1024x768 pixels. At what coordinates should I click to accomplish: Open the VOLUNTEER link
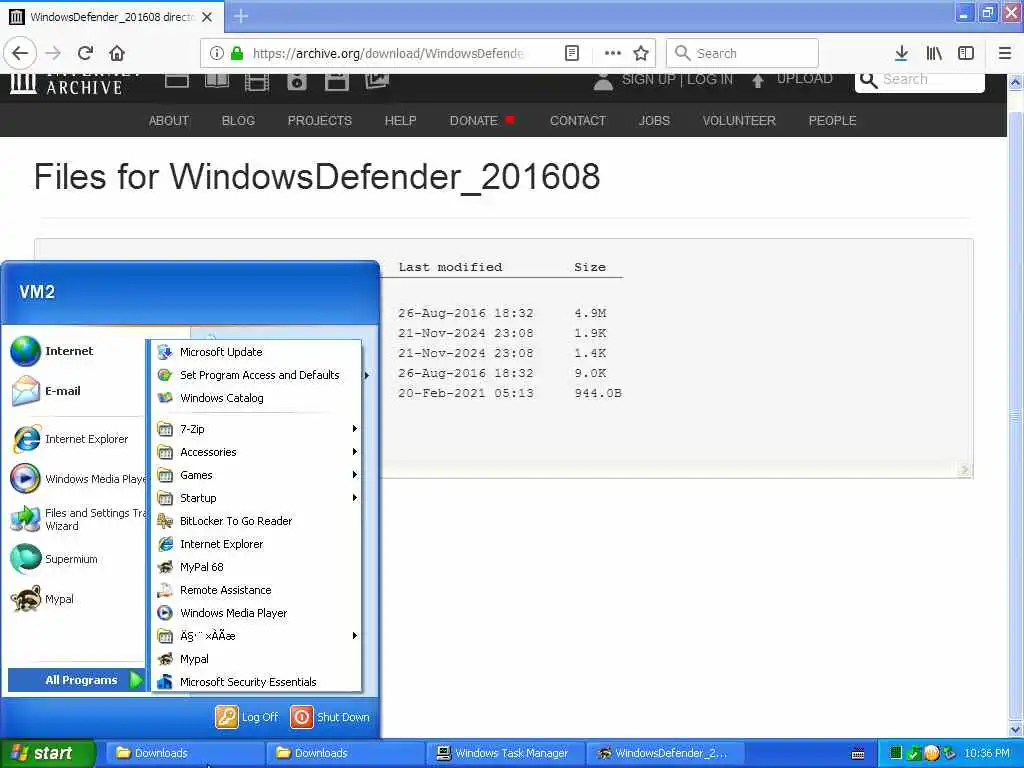(x=739, y=121)
